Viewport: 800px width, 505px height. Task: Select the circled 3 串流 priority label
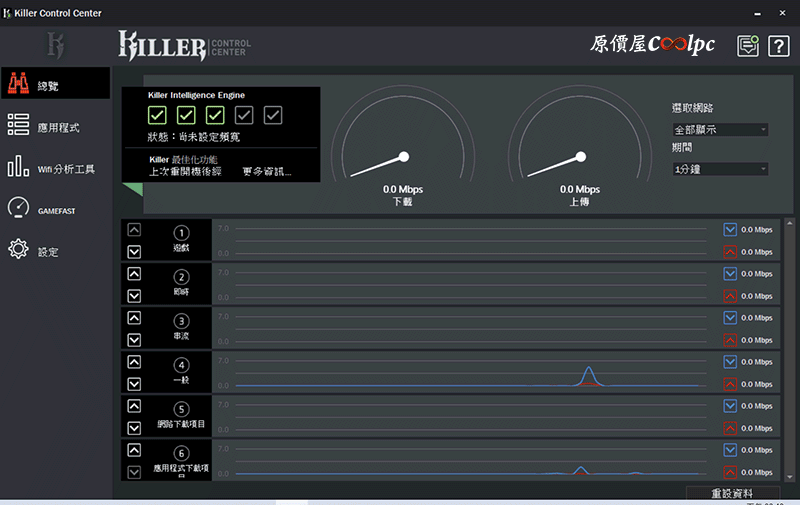pos(181,327)
